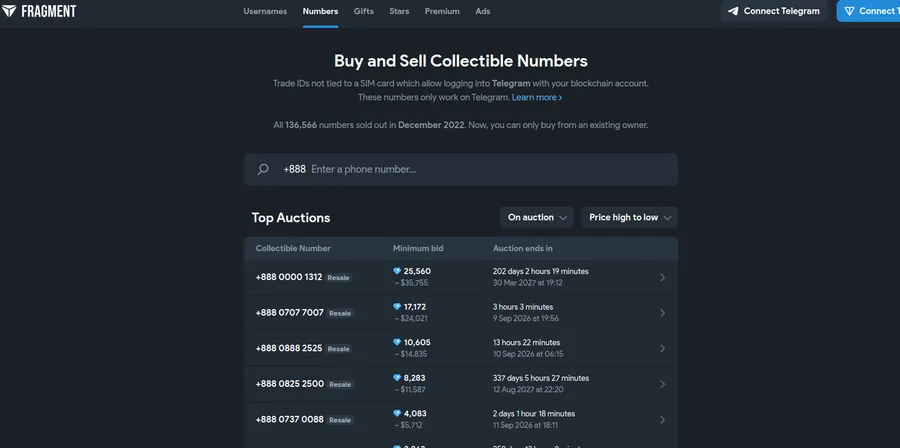The image size is (900, 448).
Task: Click the 8,283 minimum bid value
Action: [414, 378]
